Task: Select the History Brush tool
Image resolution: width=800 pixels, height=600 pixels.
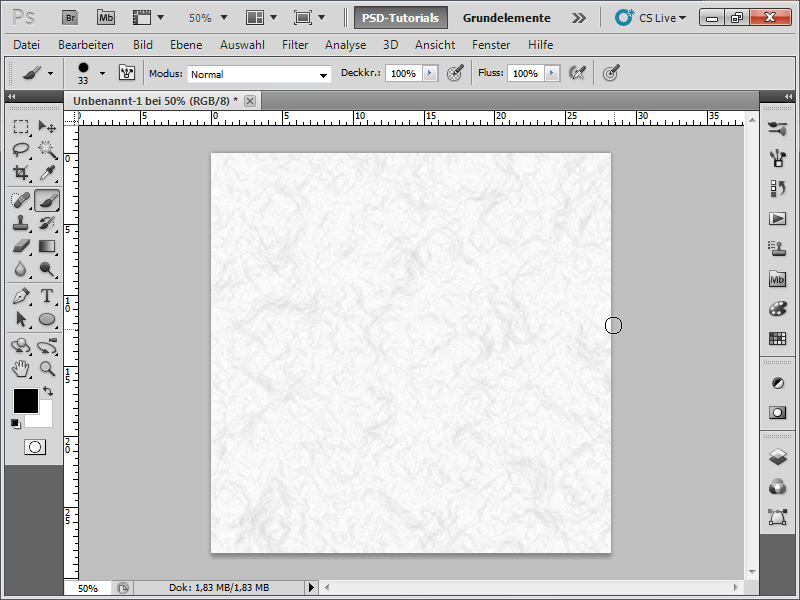Action: tap(47, 223)
